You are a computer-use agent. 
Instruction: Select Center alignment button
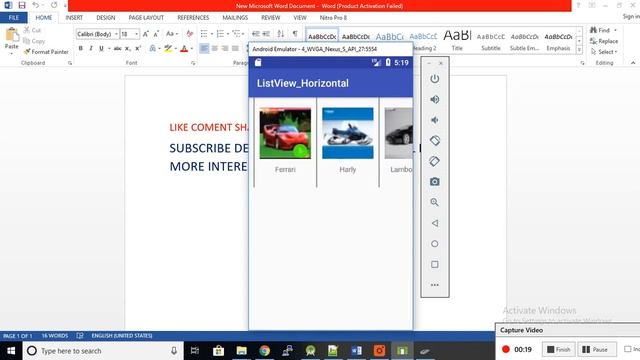(215, 49)
